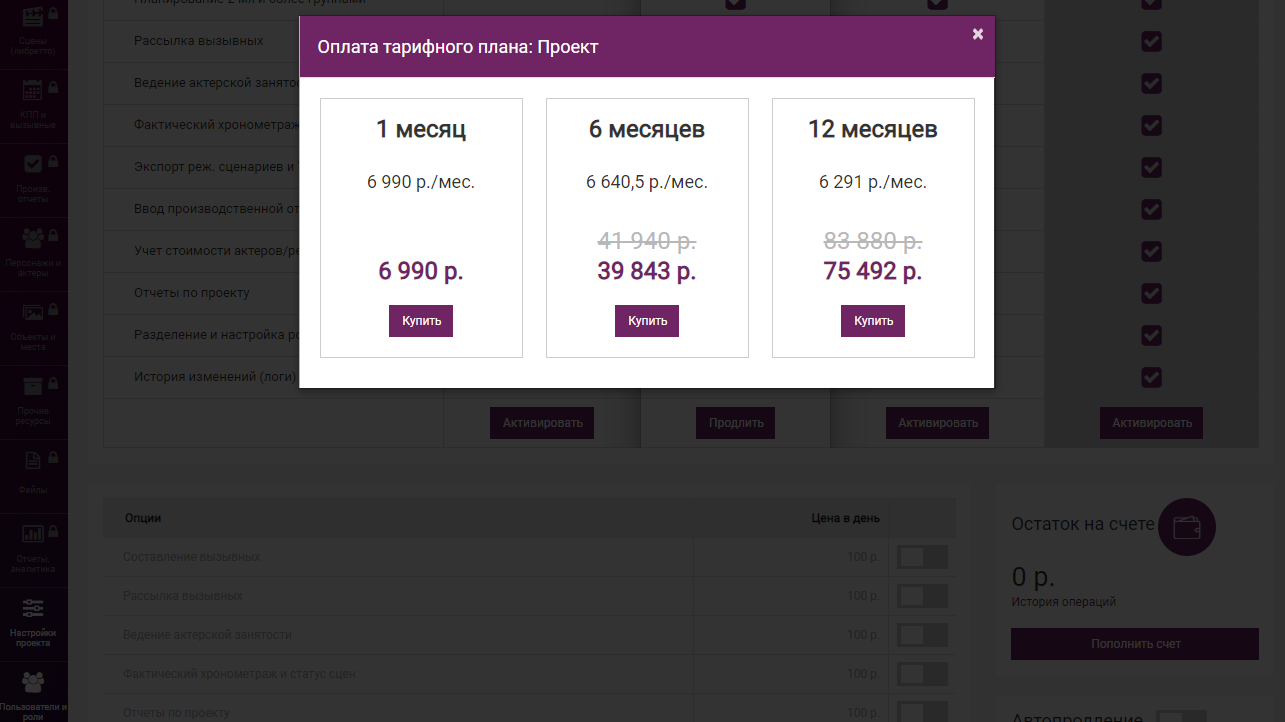Enable Ведение актерской занятости option switch
Screen dimensions: 1285x722
click(922, 635)
